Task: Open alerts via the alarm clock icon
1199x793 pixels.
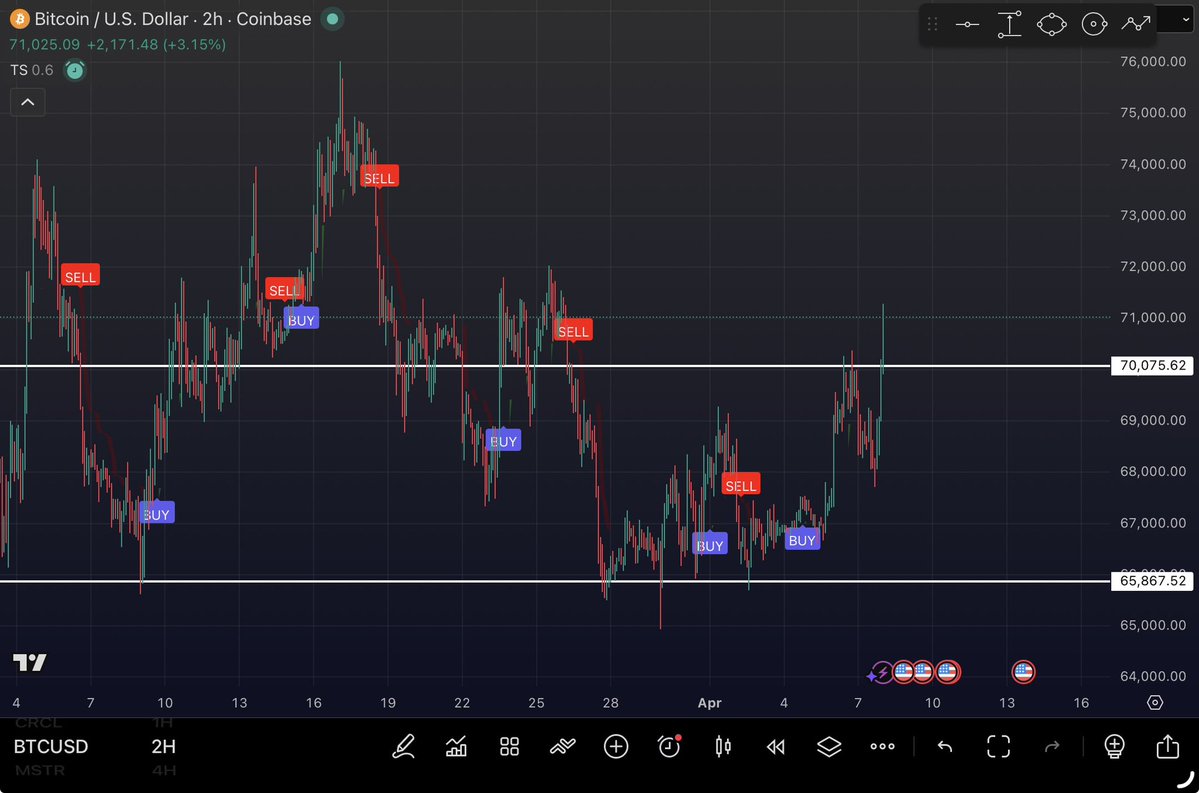Action: pos(669,746)
